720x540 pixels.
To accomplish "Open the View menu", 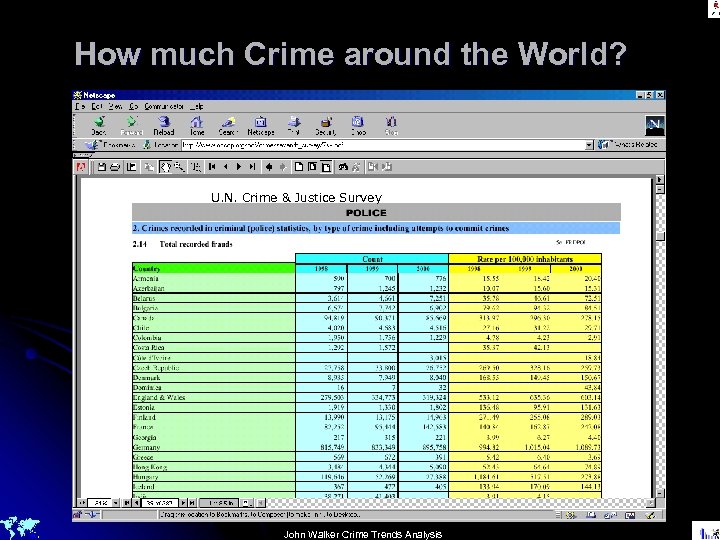I will (115, 107).
